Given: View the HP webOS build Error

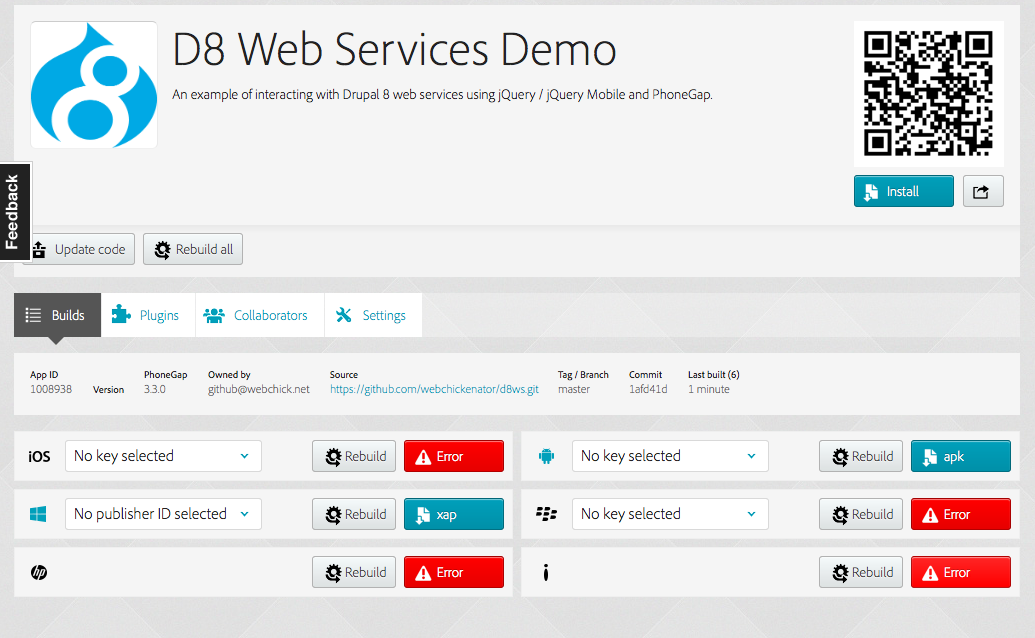Looking at the screenshot, I should tap(453, 572).
